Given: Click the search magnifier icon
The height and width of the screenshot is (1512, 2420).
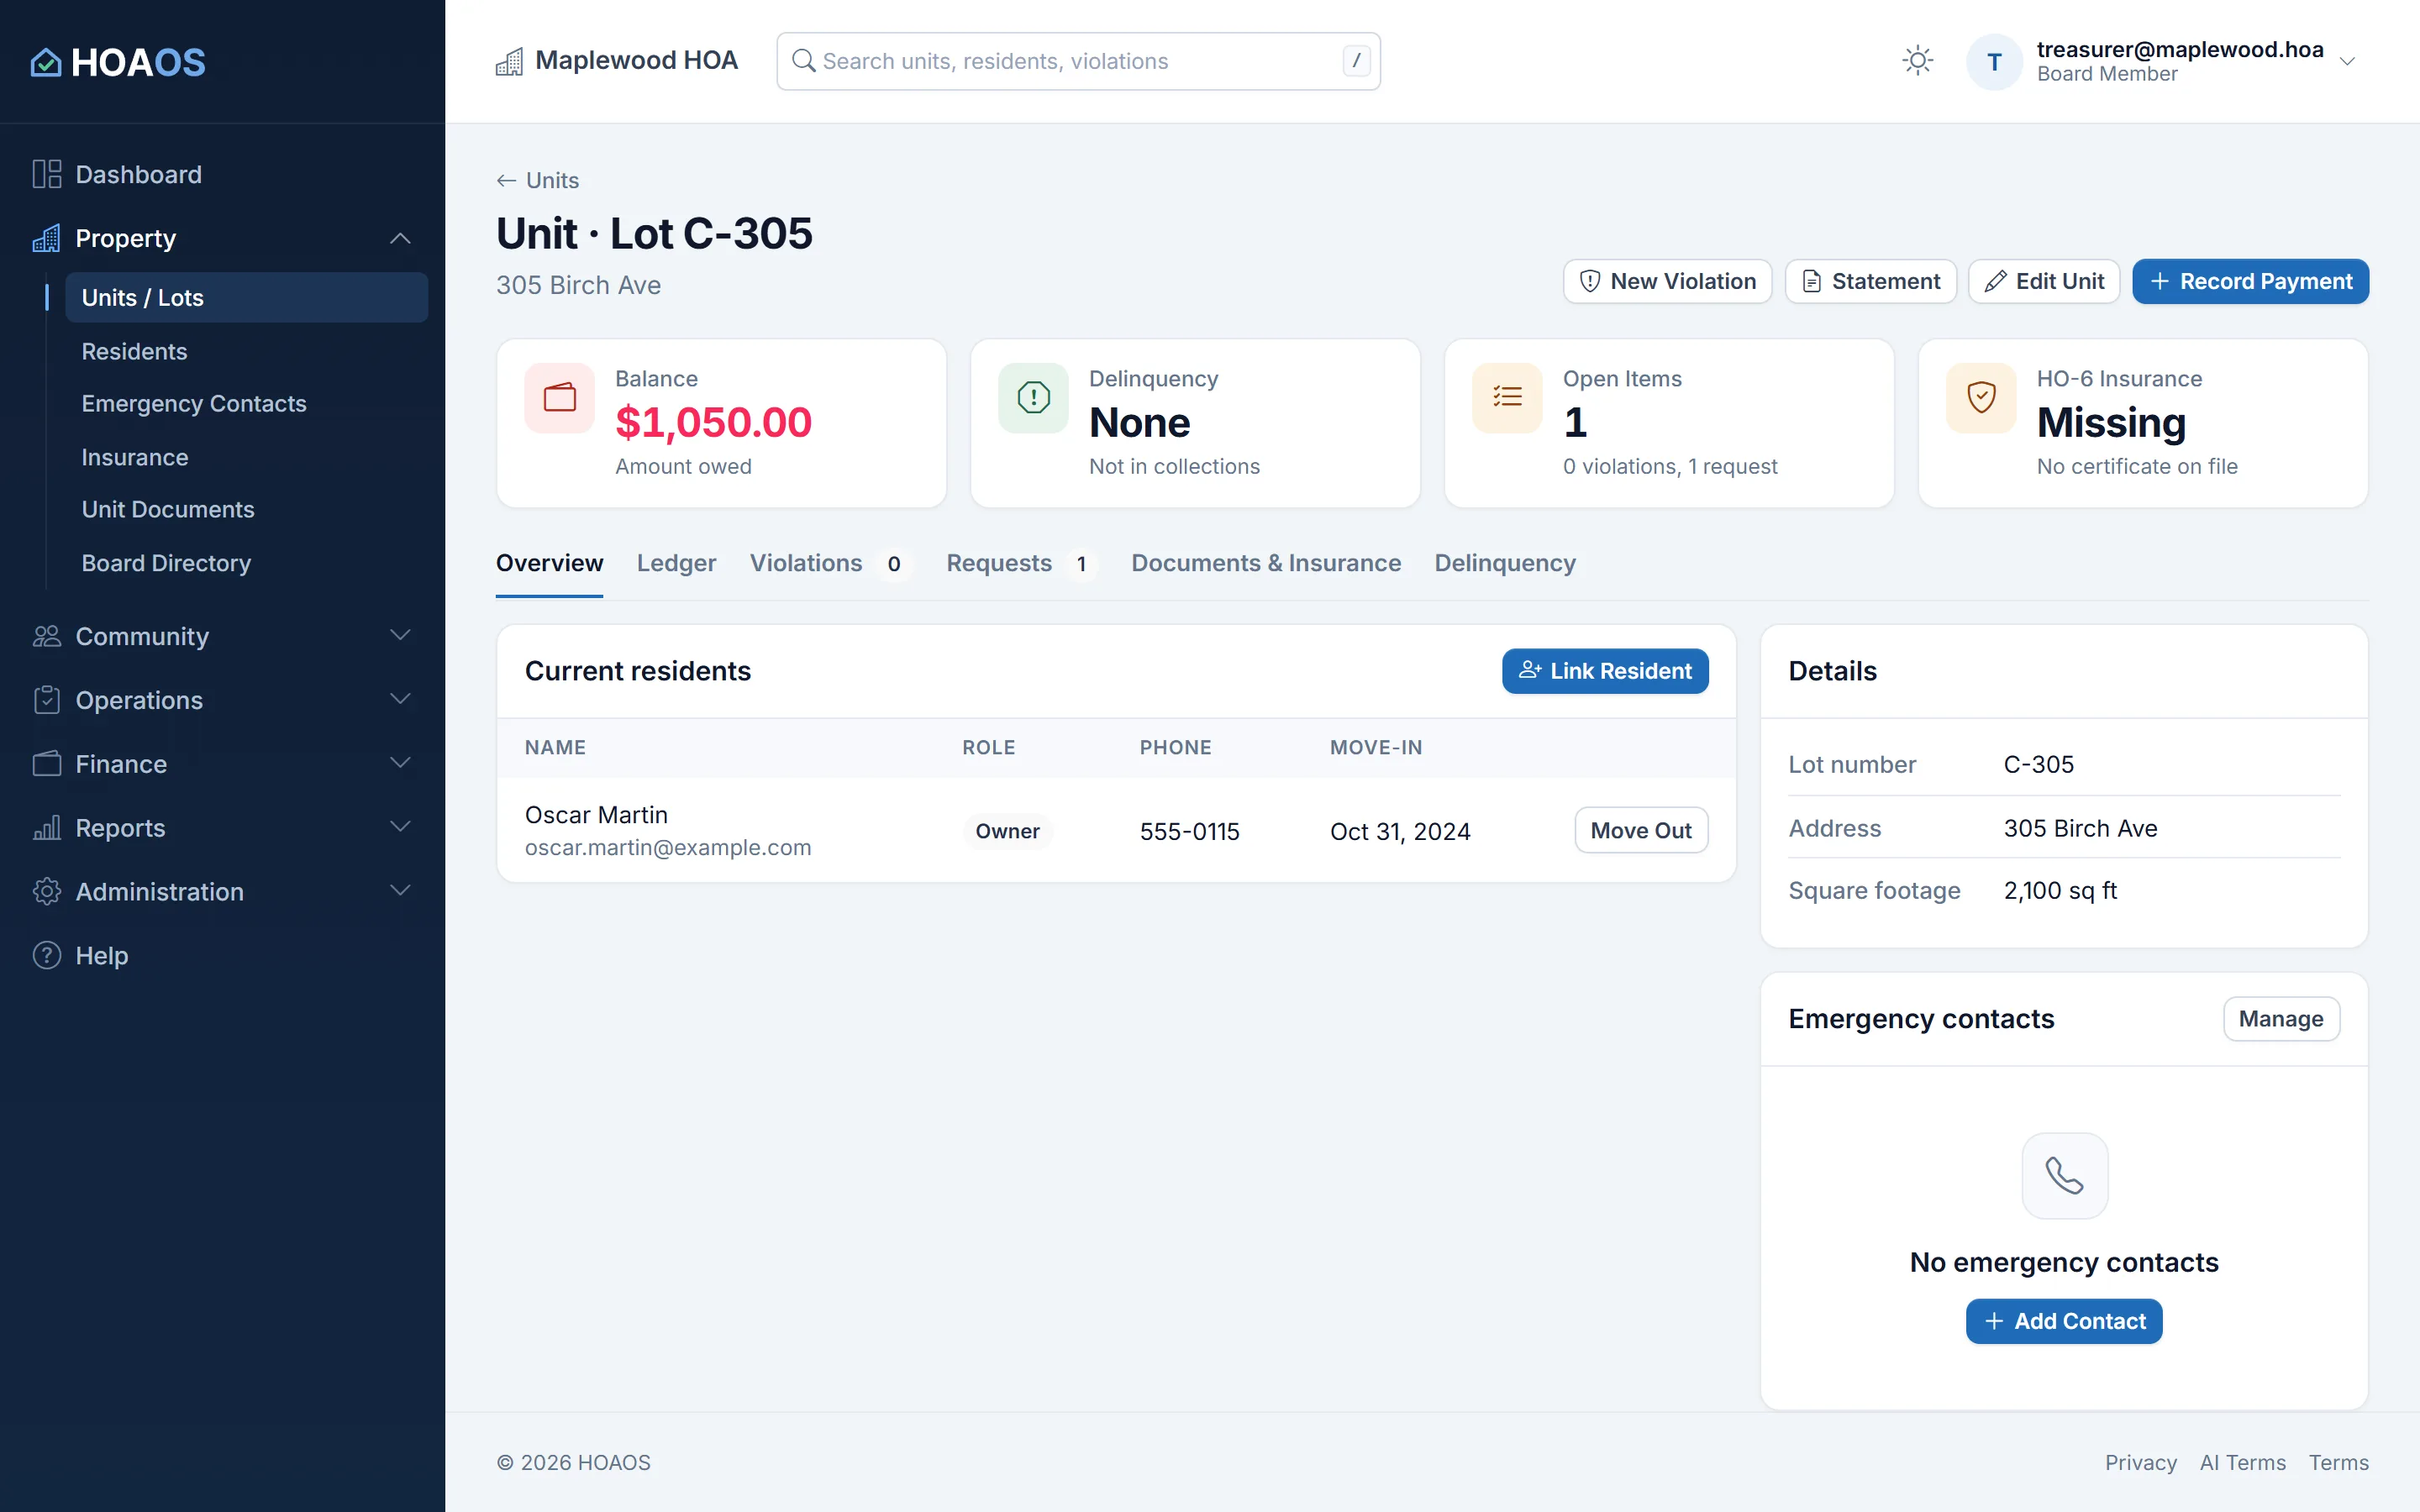Looking at the screenshot, I should click(x=803, y=61).
